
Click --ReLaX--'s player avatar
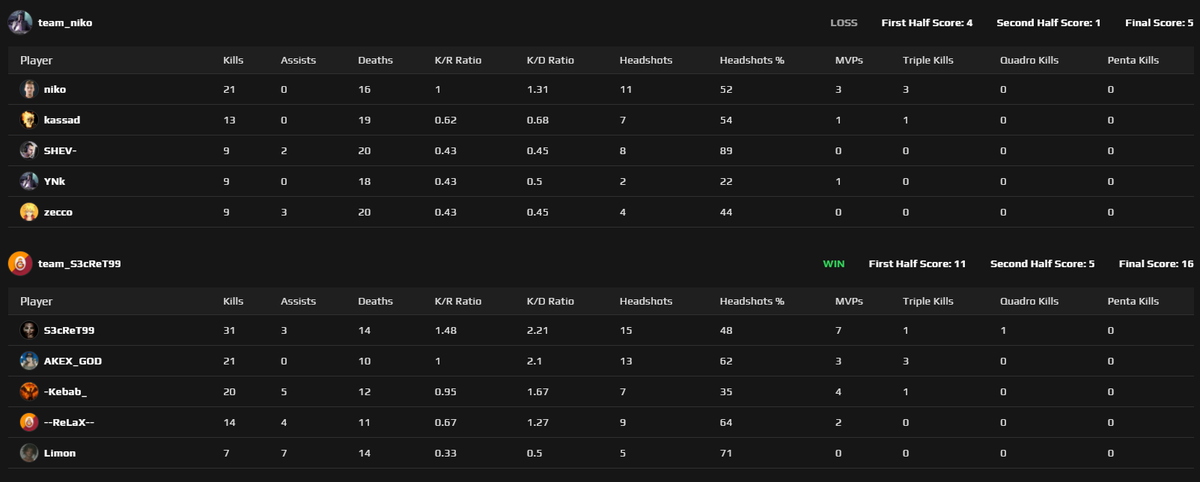[28, 422]
